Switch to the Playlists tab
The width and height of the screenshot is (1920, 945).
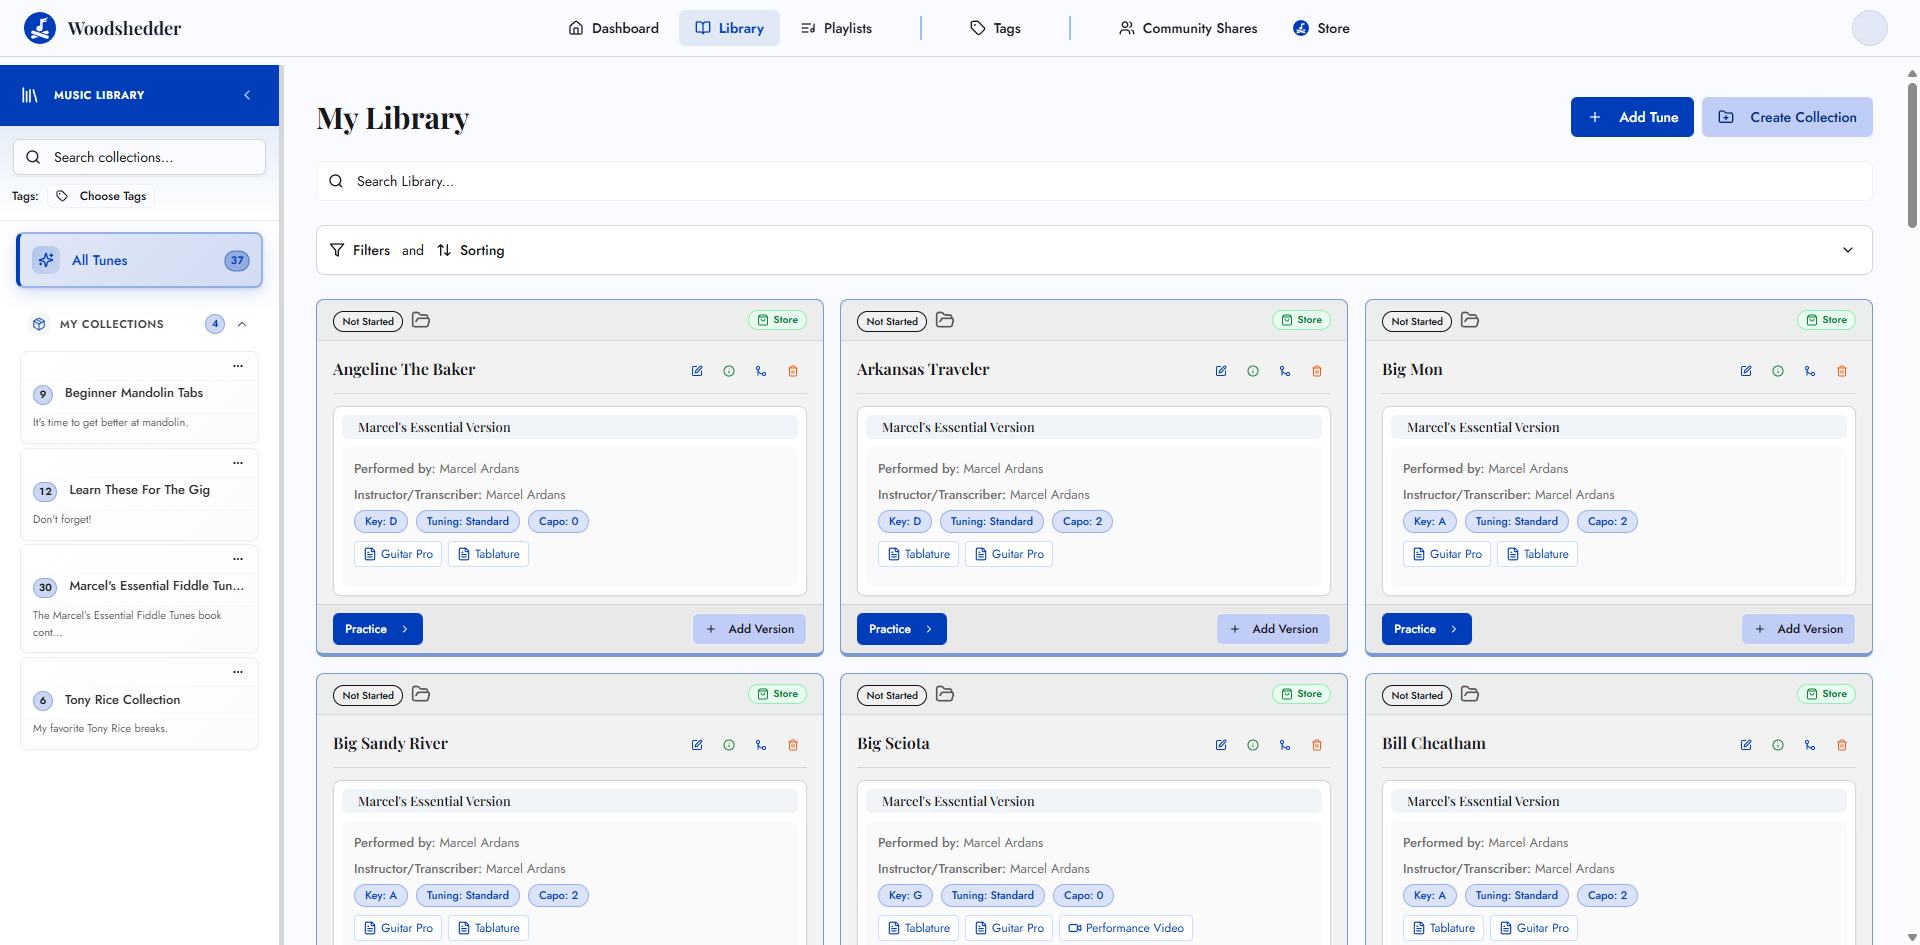[x=836, y=28]
